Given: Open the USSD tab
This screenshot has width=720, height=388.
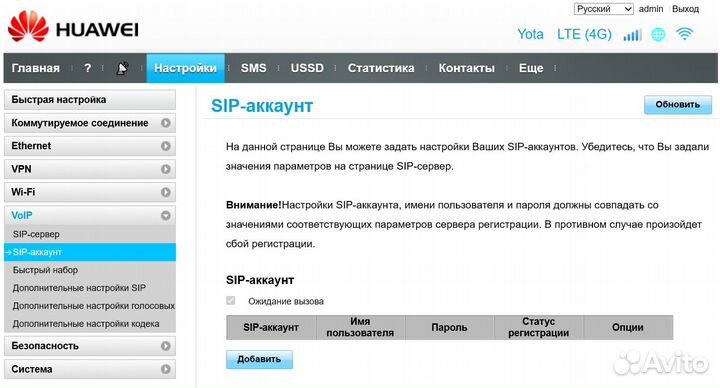Looking at the screenshot, I should 307,68.
